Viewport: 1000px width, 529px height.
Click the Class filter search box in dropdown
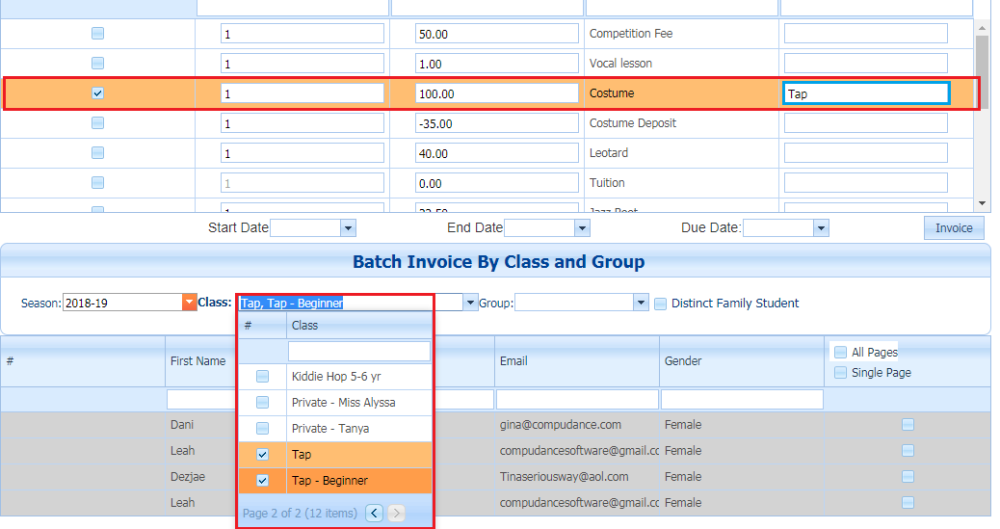coord(359,351)
